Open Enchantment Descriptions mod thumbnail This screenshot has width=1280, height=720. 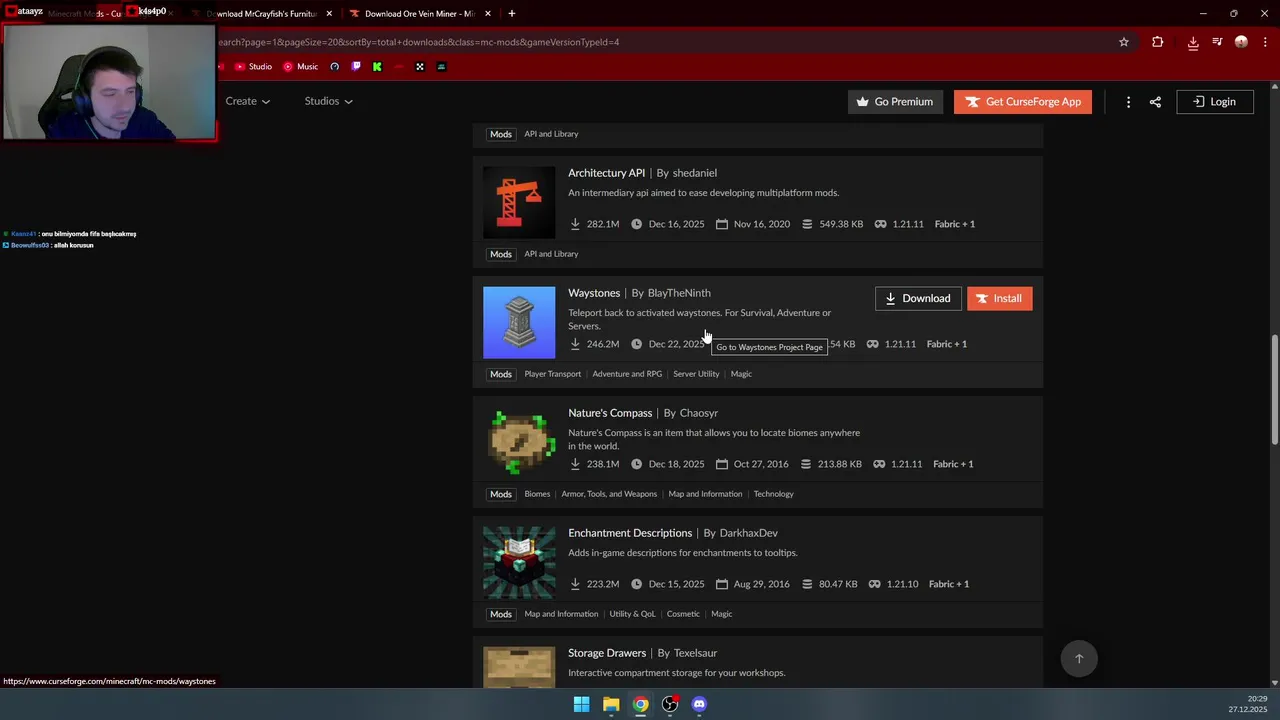(x=519, y=563)
